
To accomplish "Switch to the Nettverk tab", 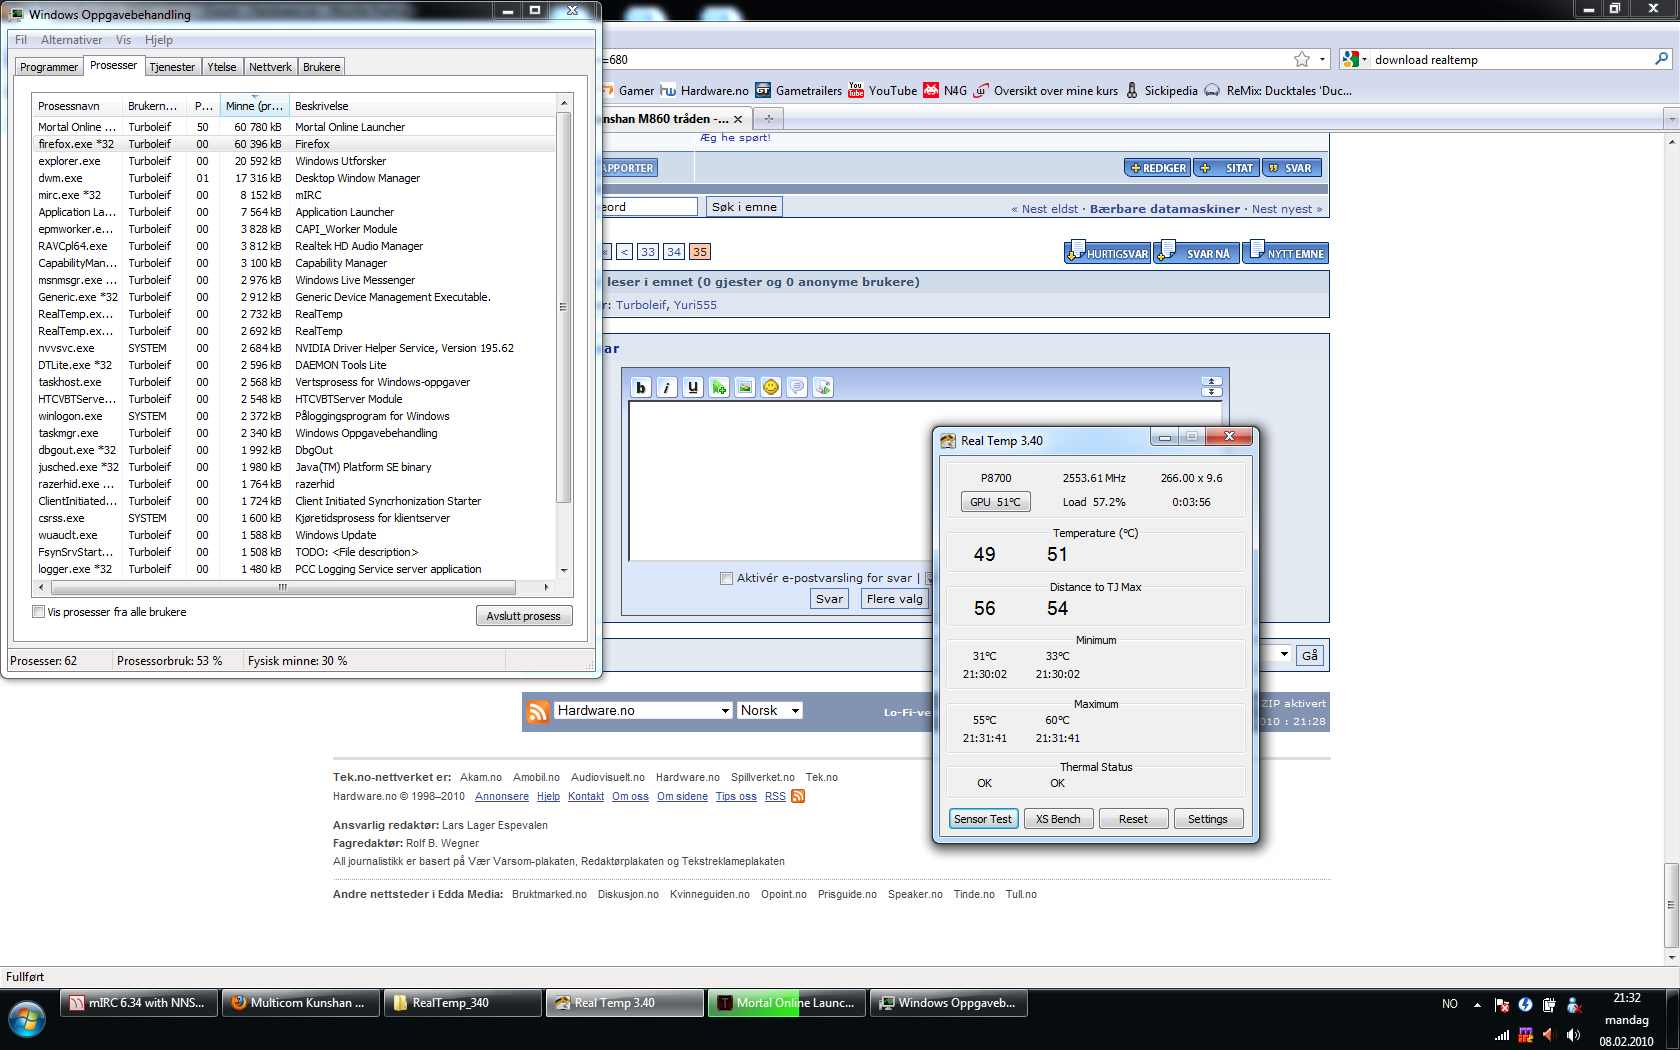I will point(270,67).
